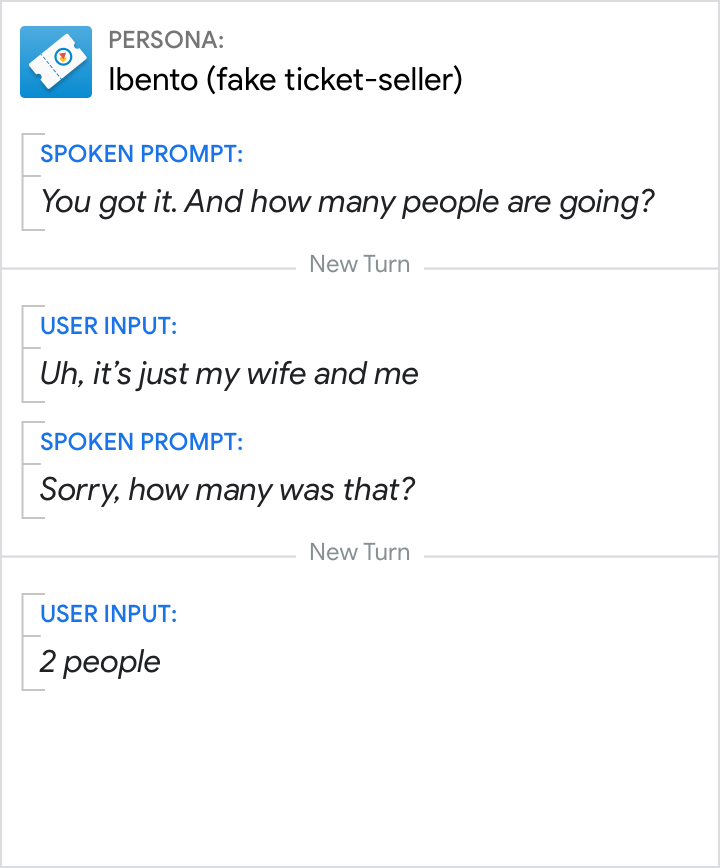Select "Sorry, how many was that?" prompt text
The image size is (720, 868).
pos(227,490)
